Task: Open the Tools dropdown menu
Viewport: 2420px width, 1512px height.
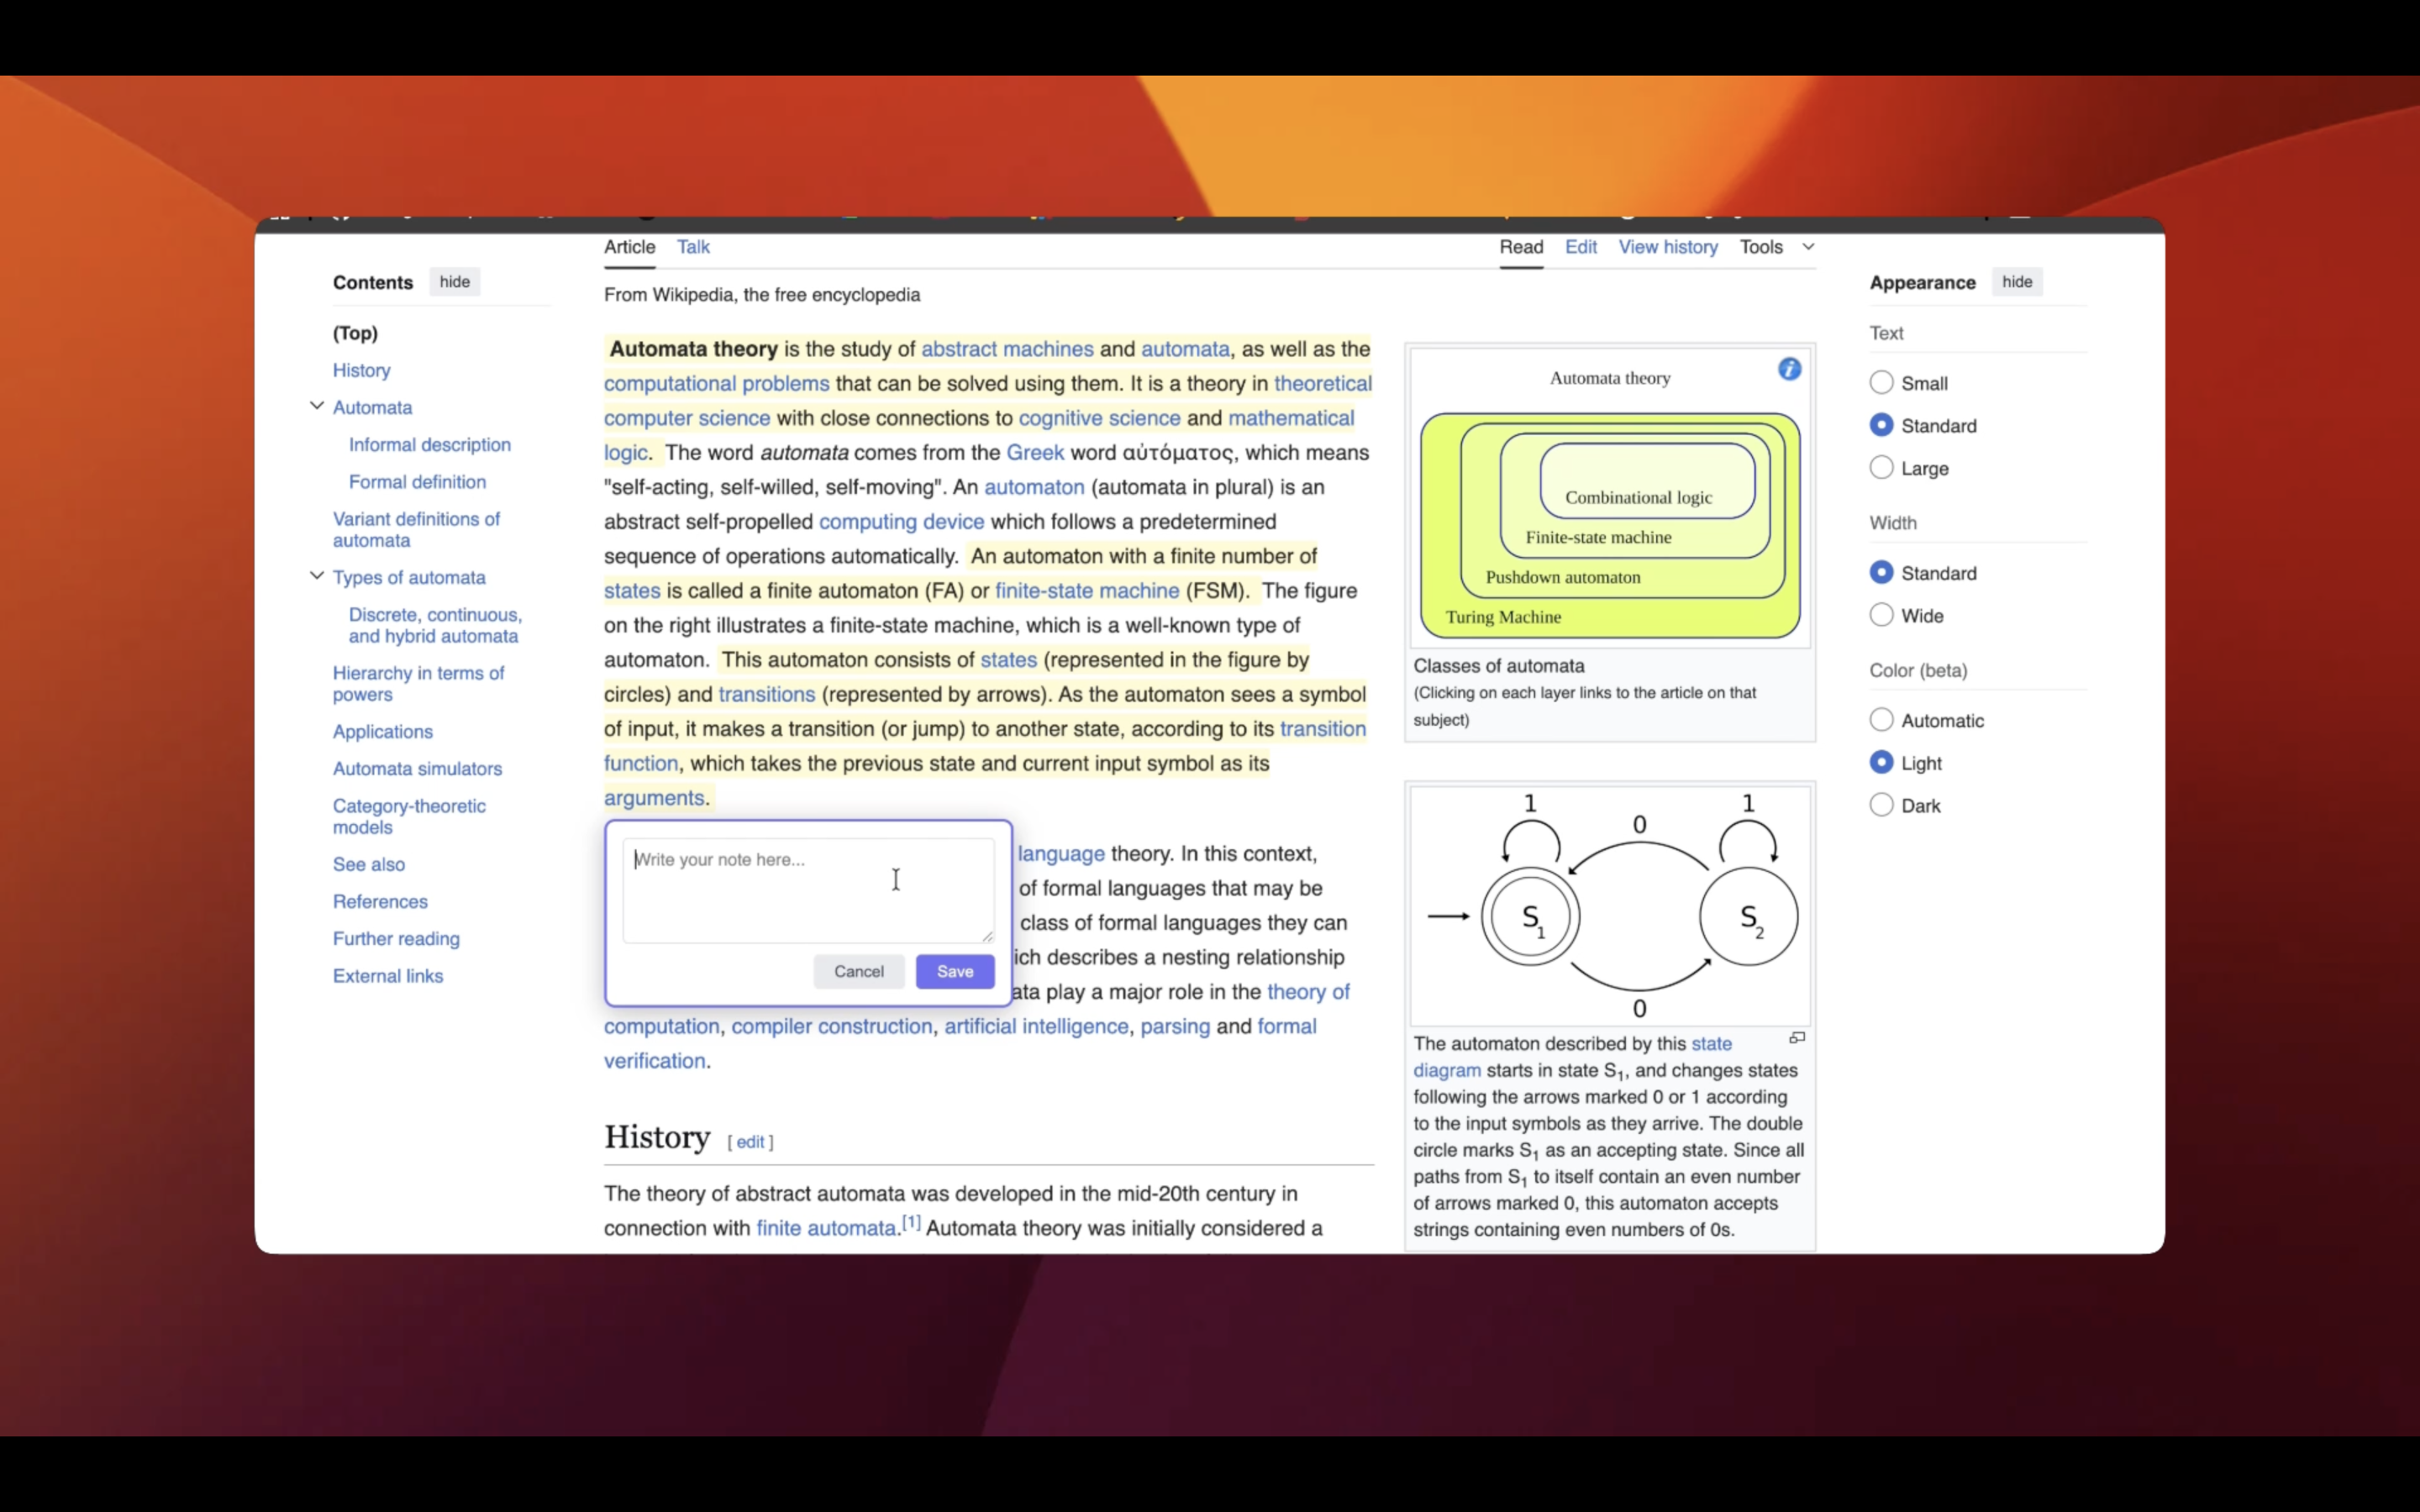Action: [x=1776, y=247]
